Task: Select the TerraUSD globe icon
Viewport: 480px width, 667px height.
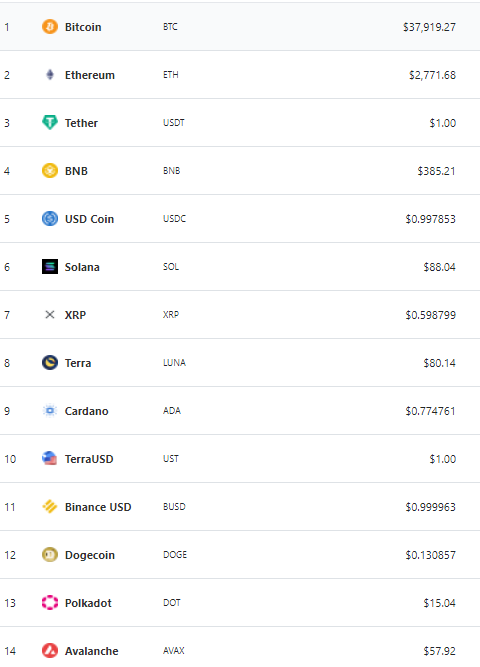Action: [50, 459]
